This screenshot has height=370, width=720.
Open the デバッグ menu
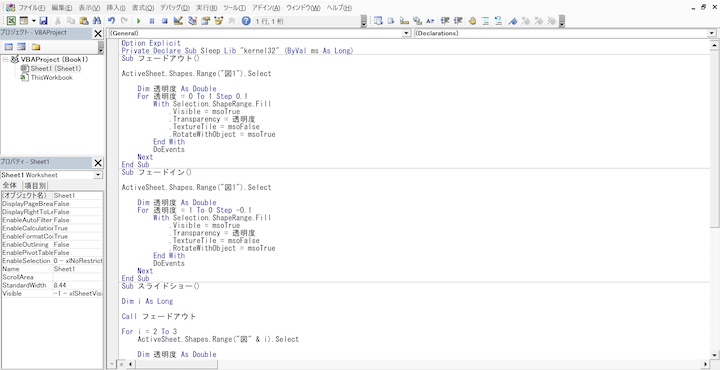pos(174,8)
